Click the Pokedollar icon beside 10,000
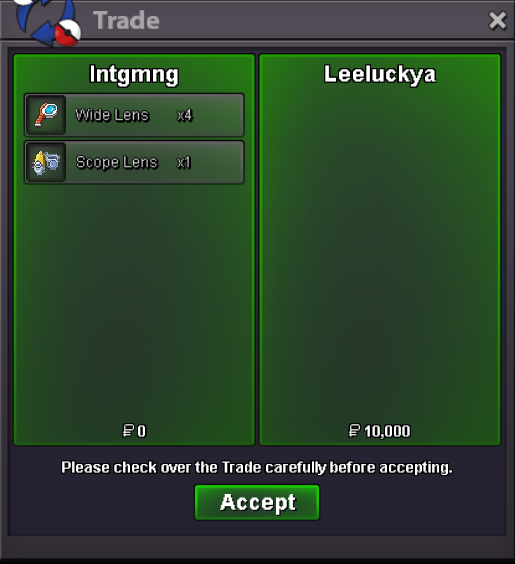 (x=354, y=431)
